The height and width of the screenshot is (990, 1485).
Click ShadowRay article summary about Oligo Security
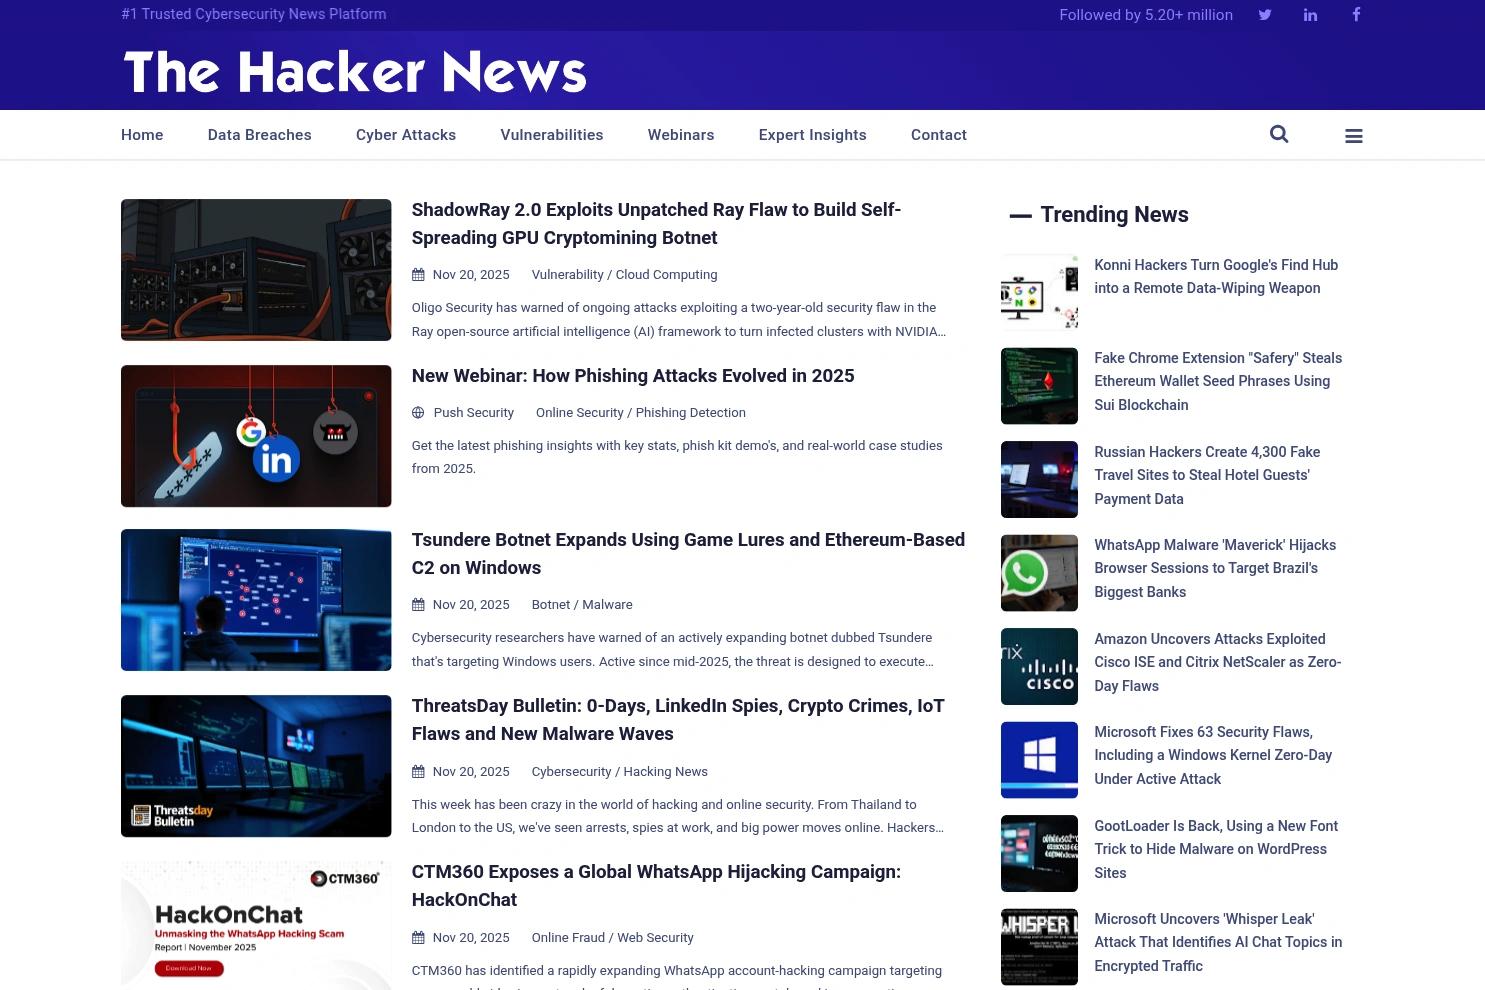pos(678,320)
